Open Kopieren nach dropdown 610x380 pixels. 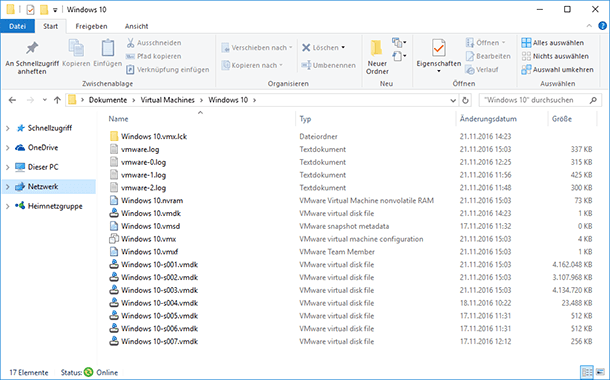point(252,65)
